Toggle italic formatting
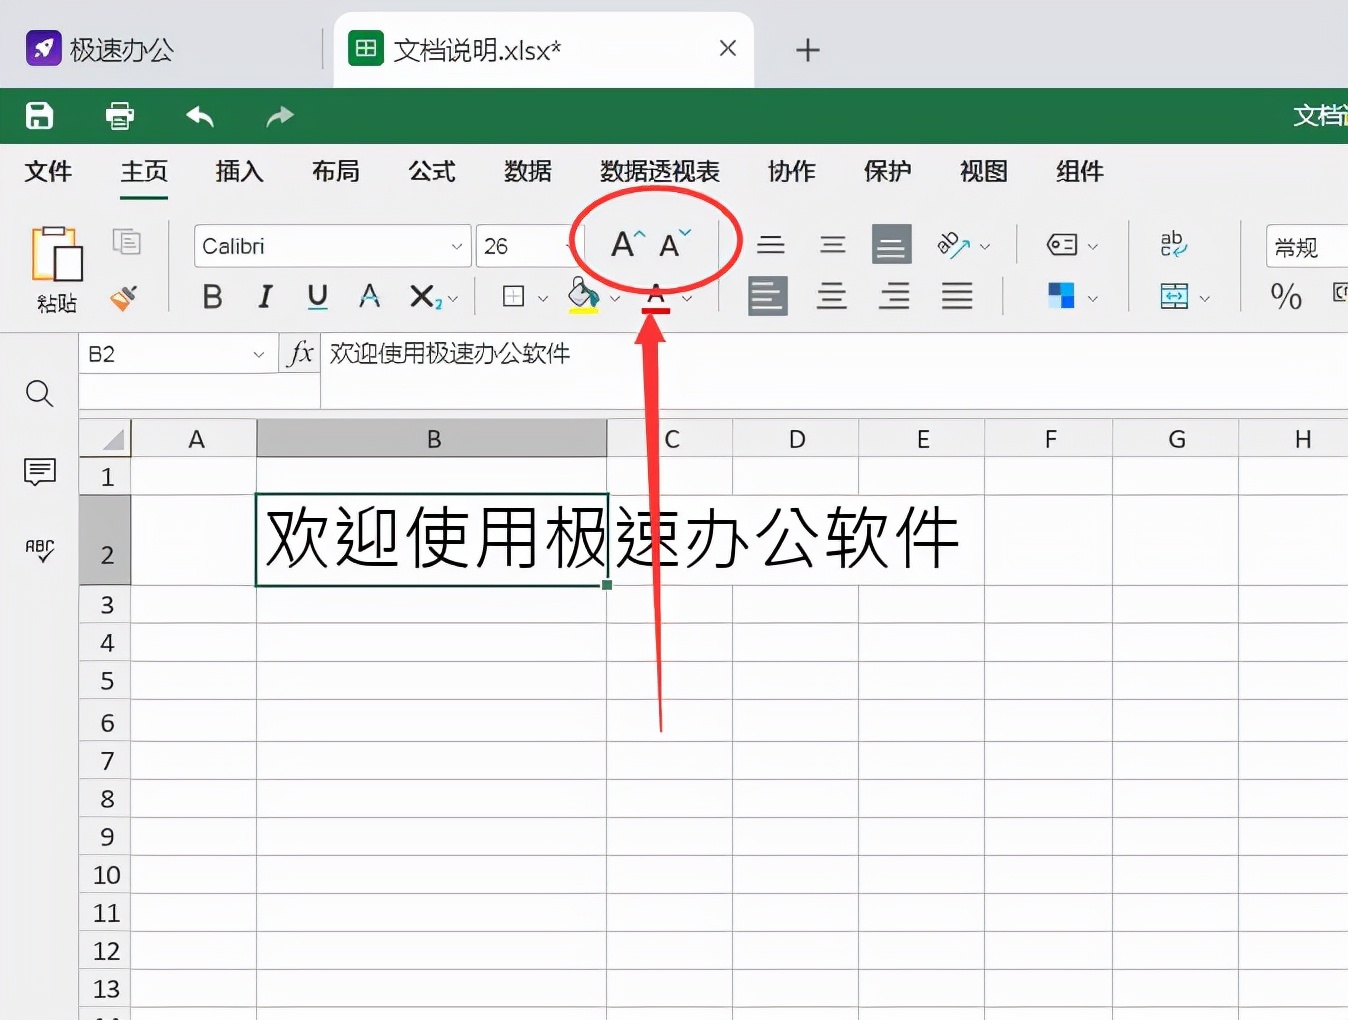Image resolution: width=1348 pixels, height=1020 pixels. tap(264, 296)
